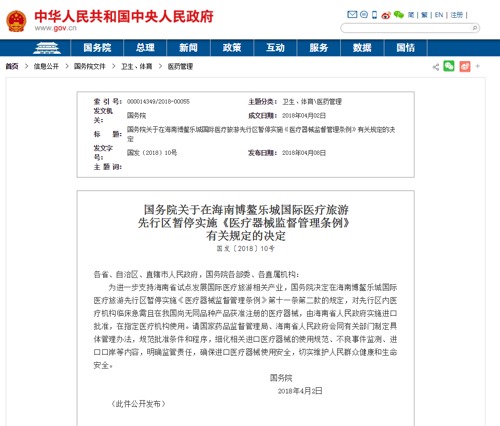The image size is (500, 426).
Task: Click the 国发〔2018〕10号 subtitle under the heading
Action: (x=246, y=249)
